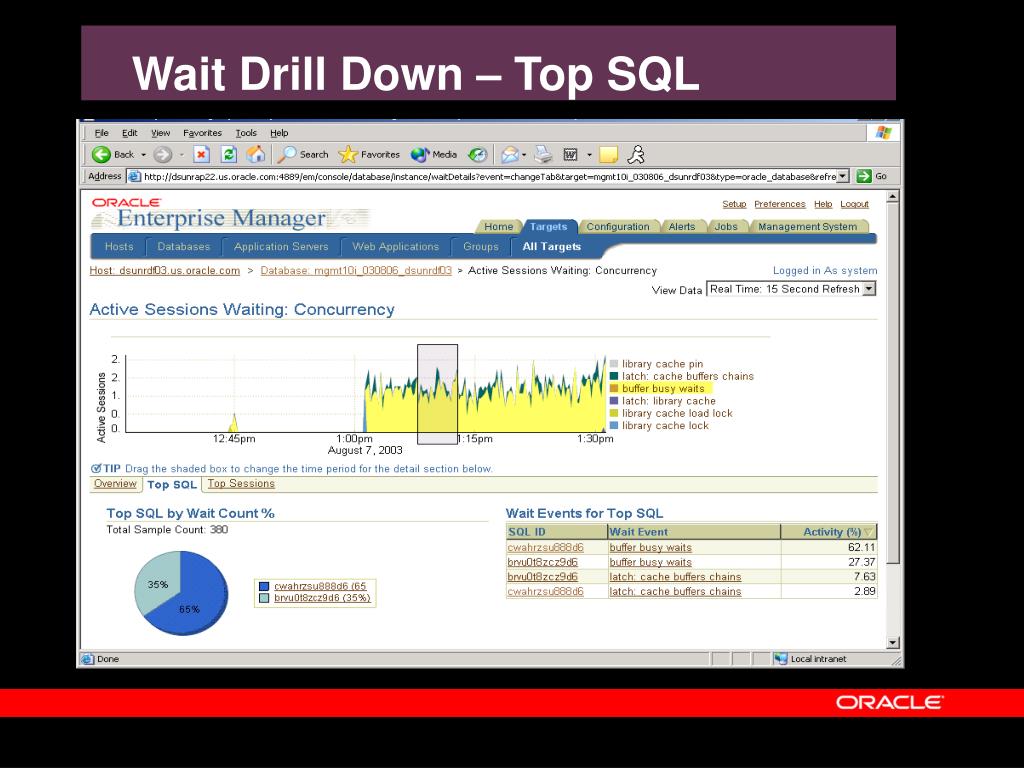
Task: Click the Logout link
Action: (x=854, y=204)
